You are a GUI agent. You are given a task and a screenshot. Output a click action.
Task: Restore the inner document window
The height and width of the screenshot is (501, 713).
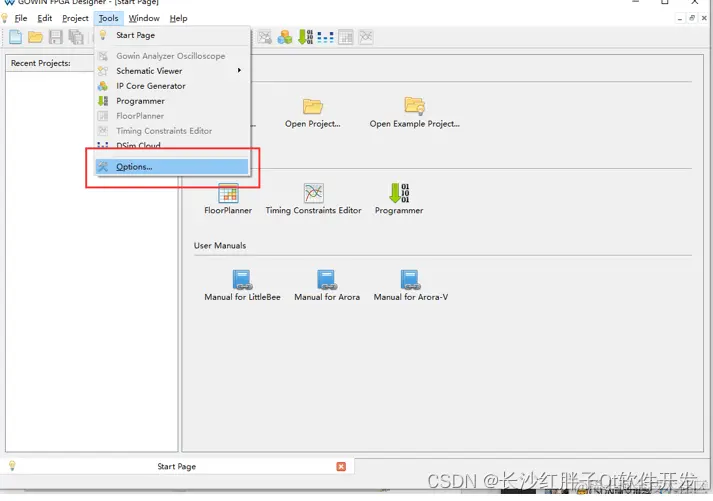(x=692, y=18)
